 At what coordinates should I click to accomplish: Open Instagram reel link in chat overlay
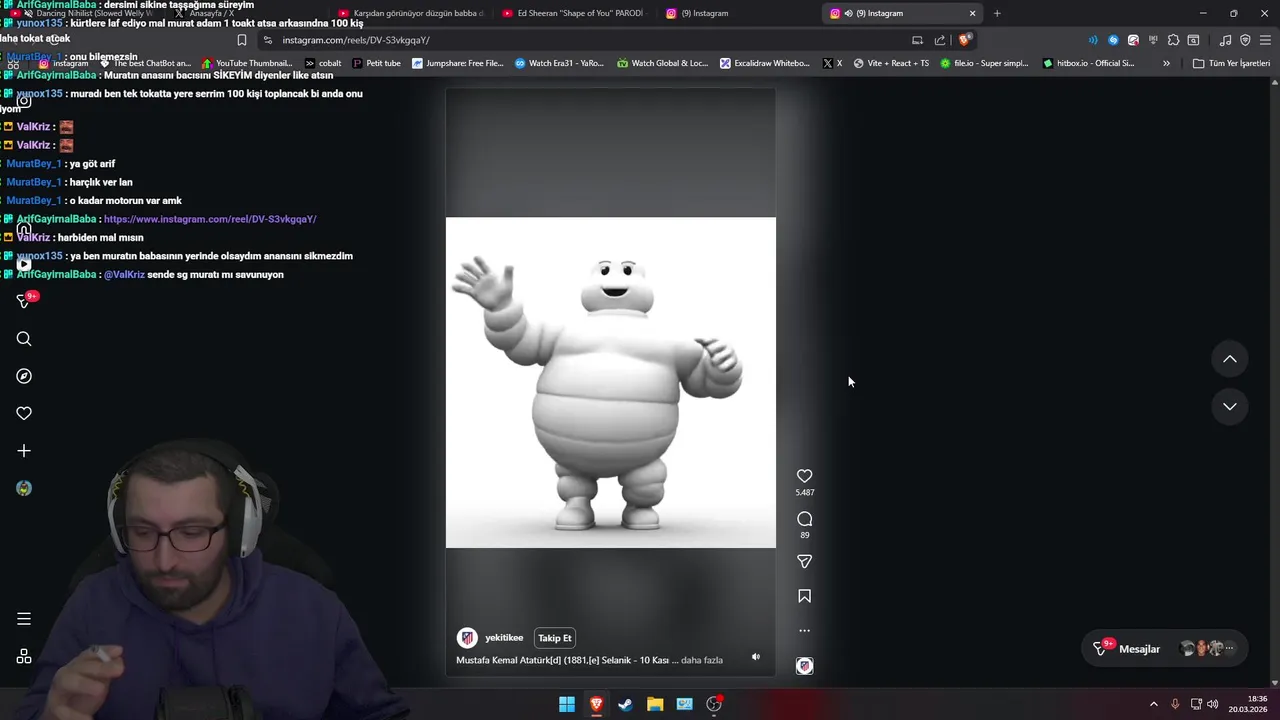click(210, 219)
